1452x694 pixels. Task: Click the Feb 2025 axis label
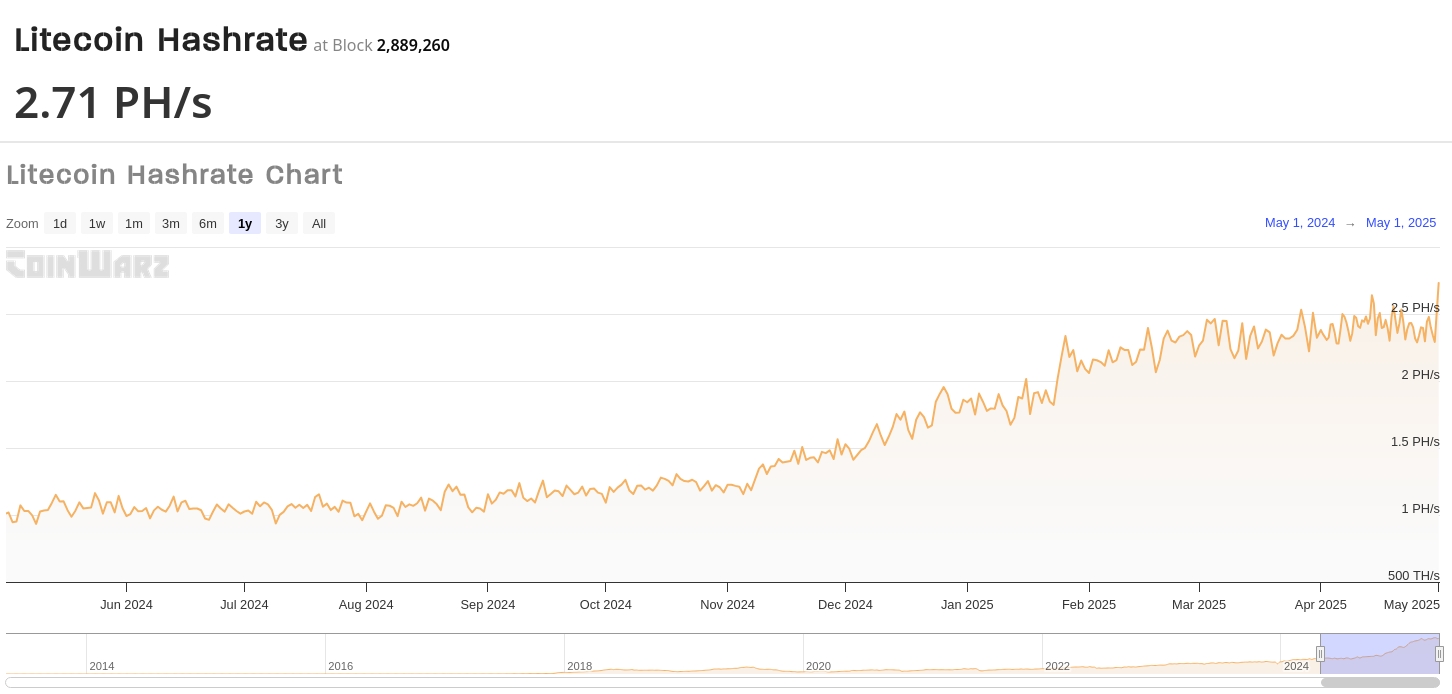click(x=1089, y=605)
